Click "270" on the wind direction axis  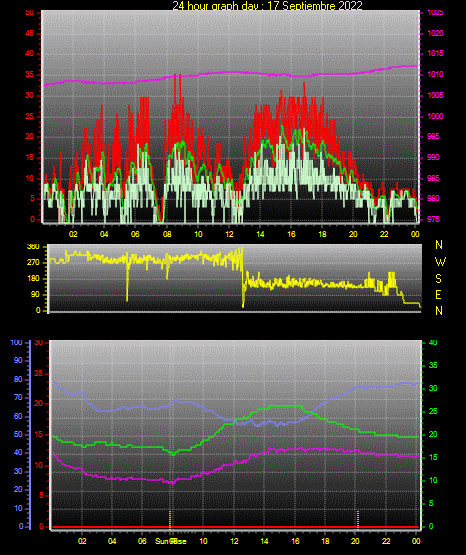pyautogui.click(x=33, y=263)
